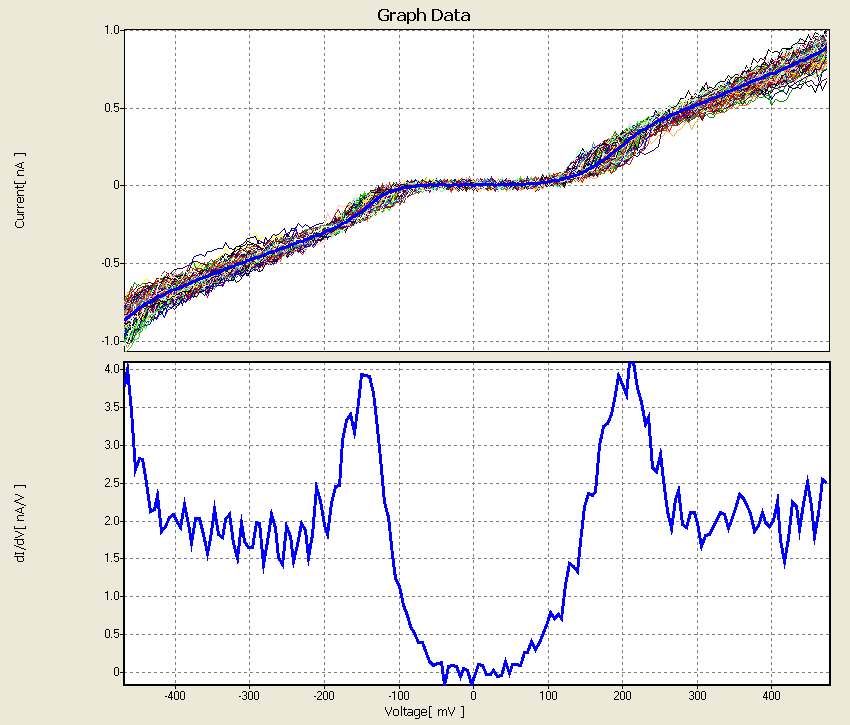The height and width of the screenshot is (725, 850).
Task: Click the -0.5 tick on current axis
Action: click(108, 263)
